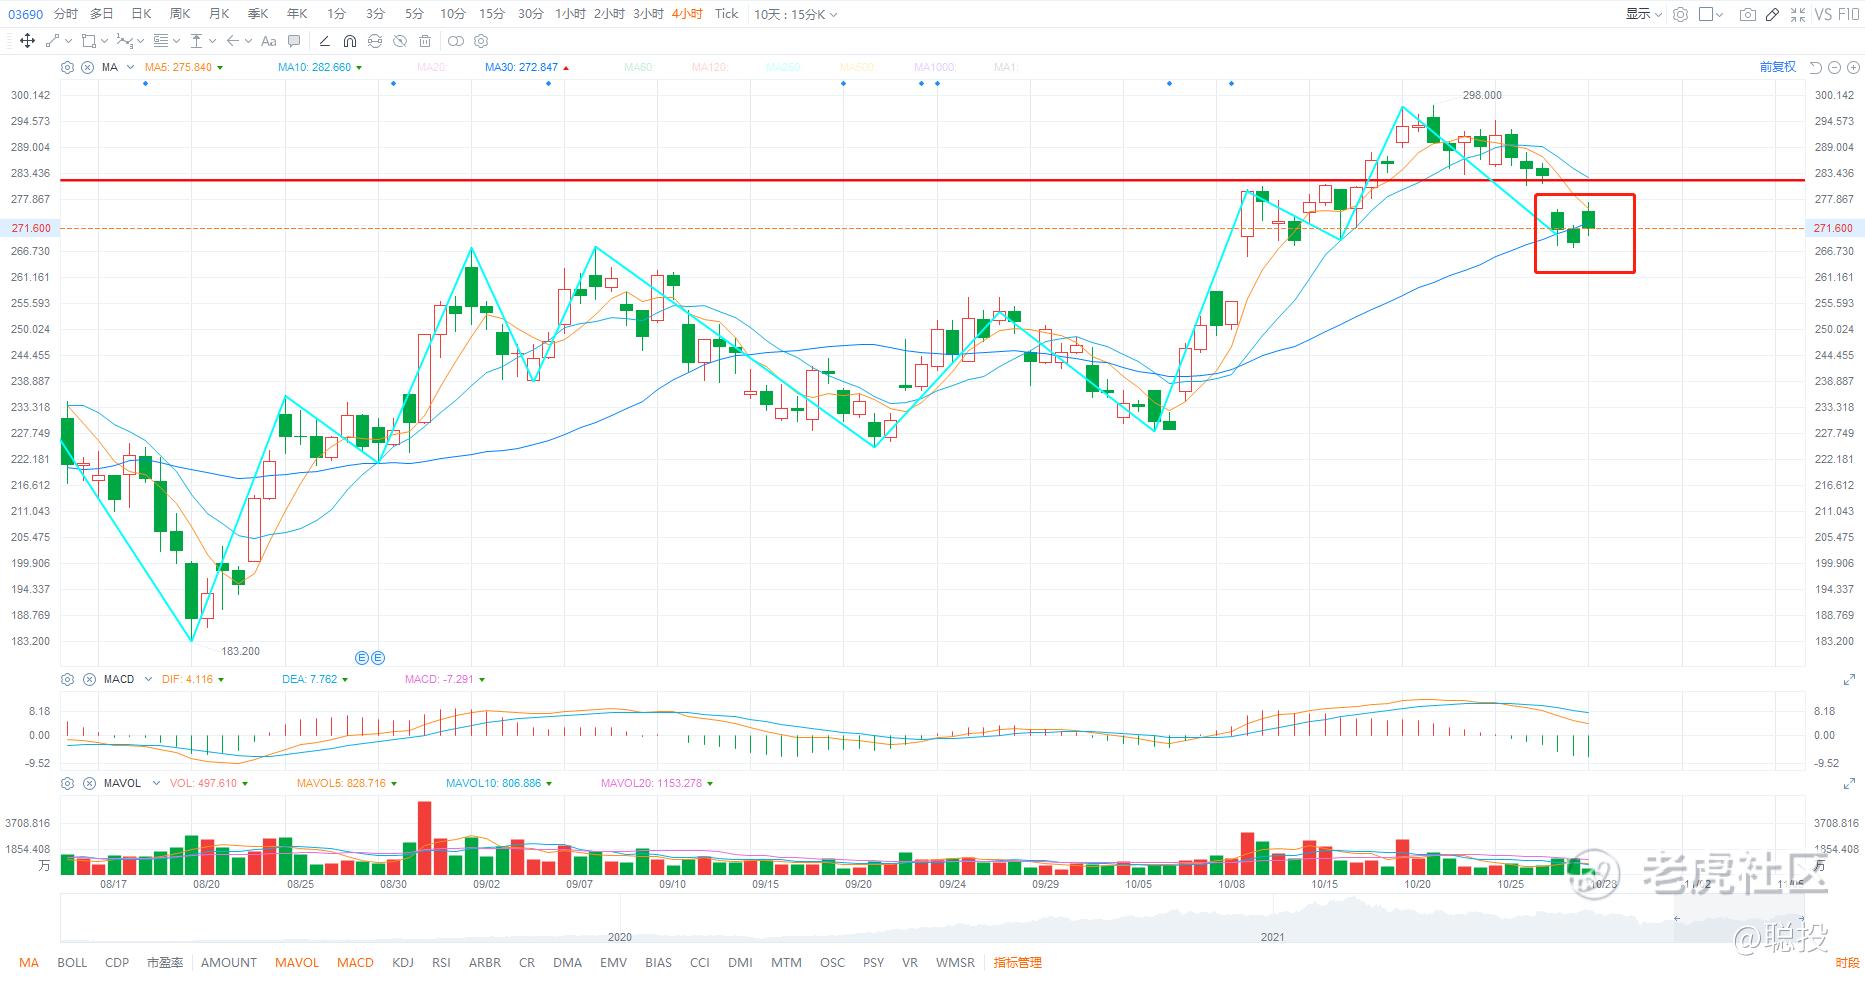Select the BOLL indicator at bottom
Viewport: 1865px width, 981px height.
(x=72, y=962)
